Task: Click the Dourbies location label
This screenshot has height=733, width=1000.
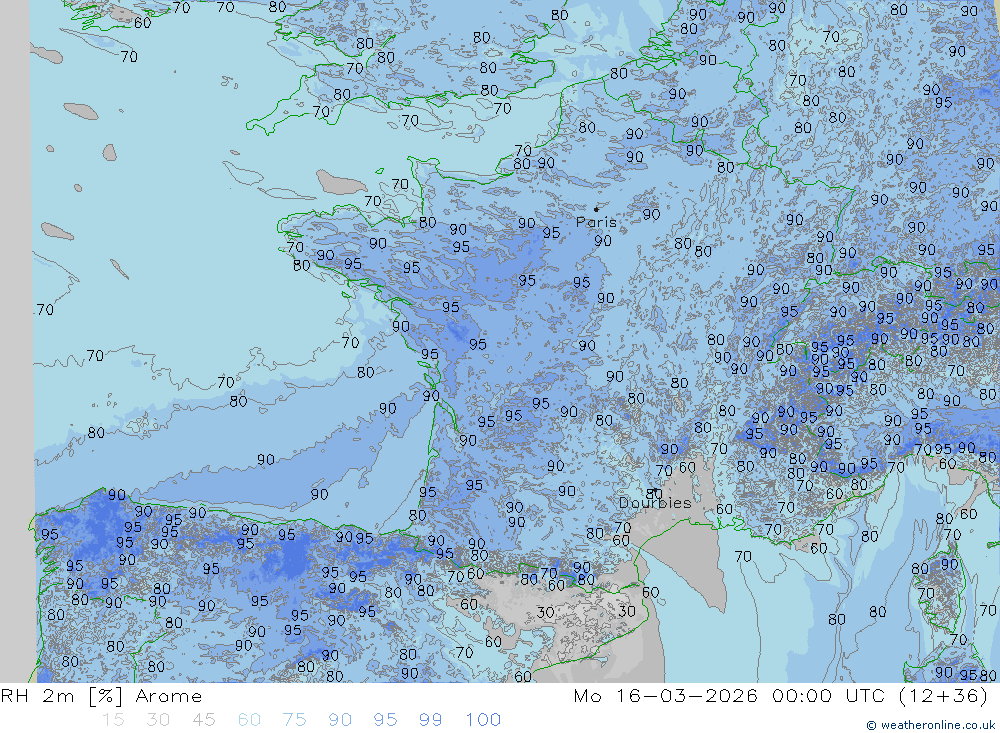Action: [655, 503]
